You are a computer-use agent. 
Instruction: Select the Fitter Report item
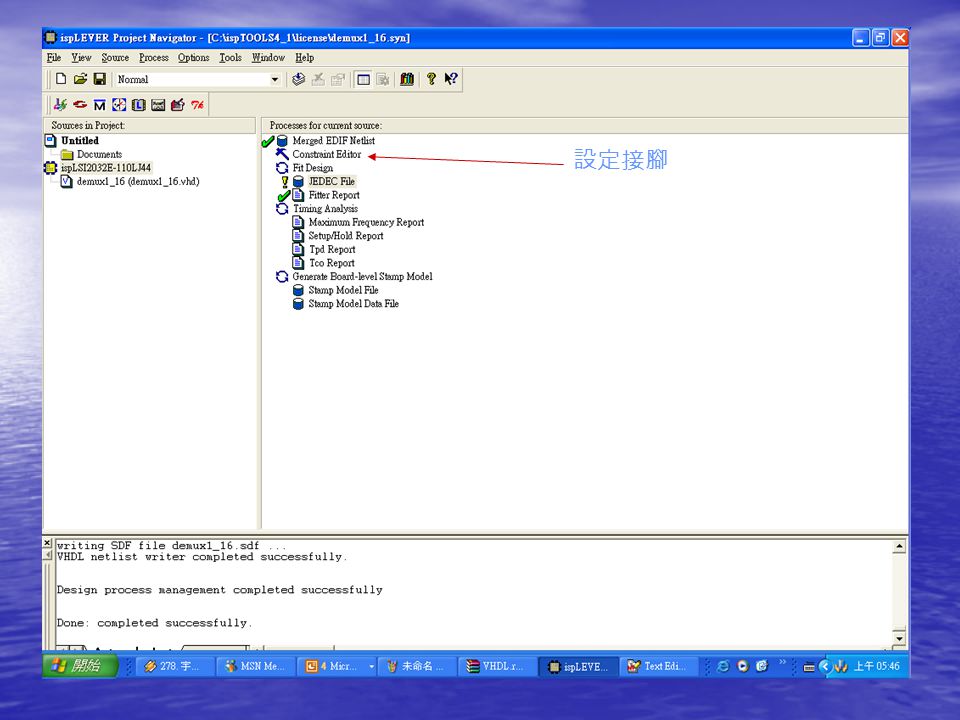tap(334, 195)
